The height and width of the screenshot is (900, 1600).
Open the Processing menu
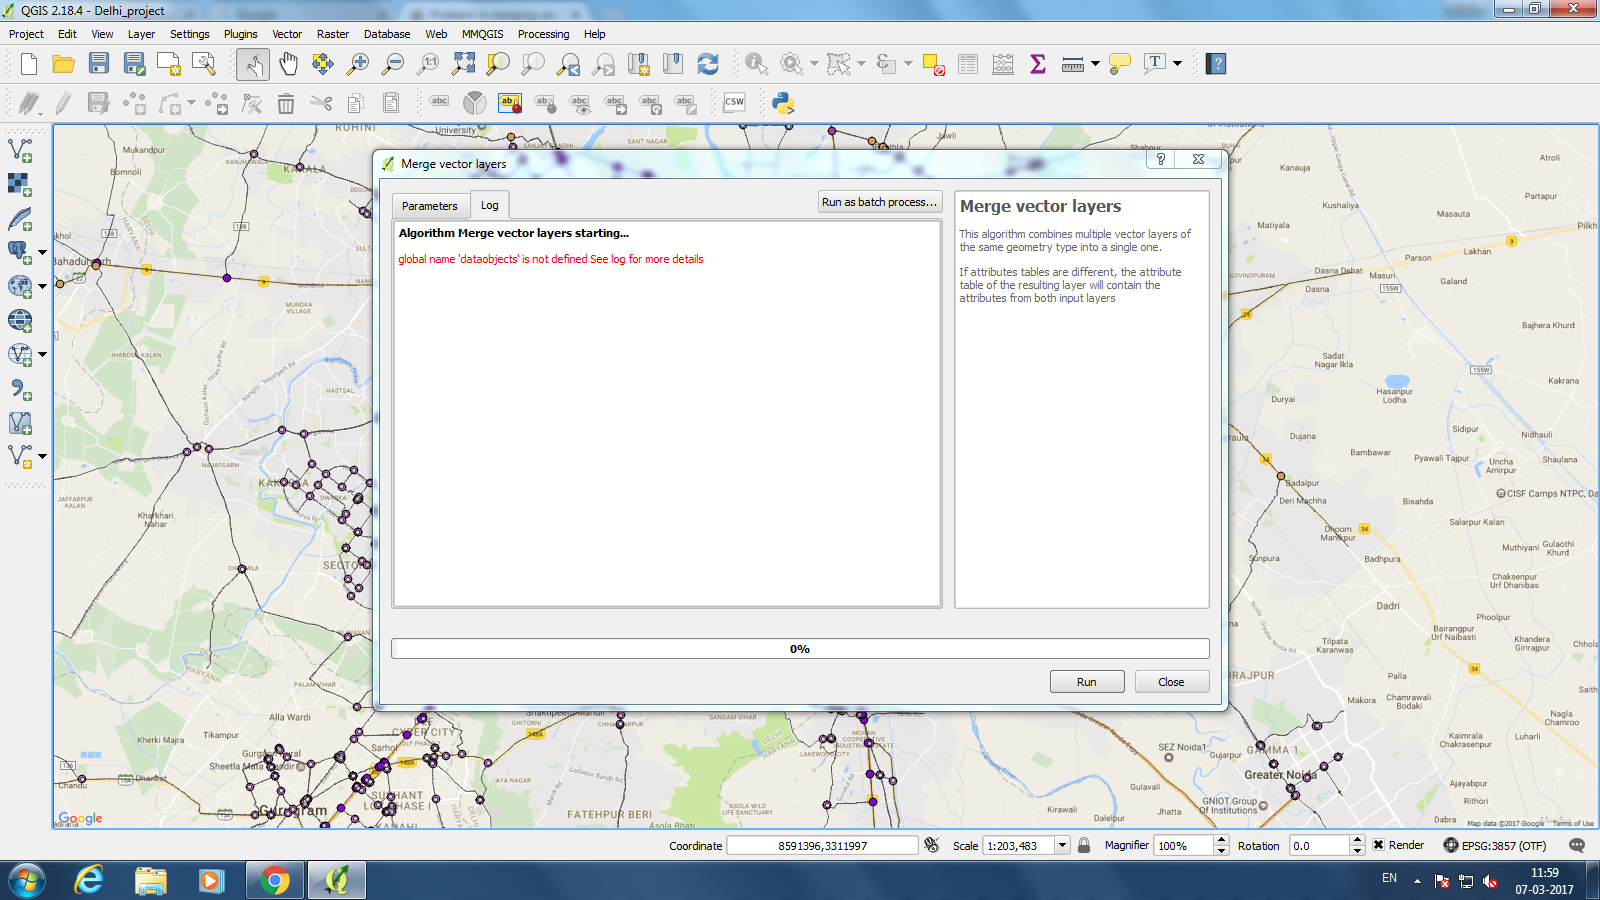(543, 34)
